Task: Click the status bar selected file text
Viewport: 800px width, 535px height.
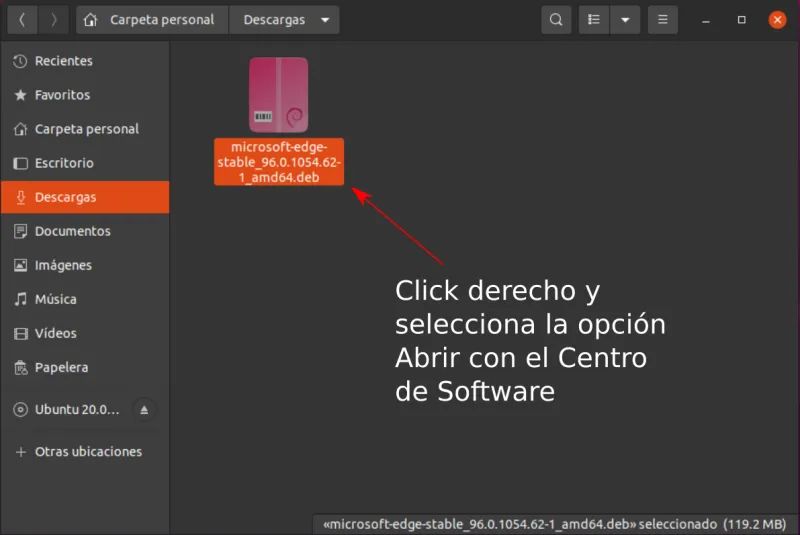Action: coord(555,524)
